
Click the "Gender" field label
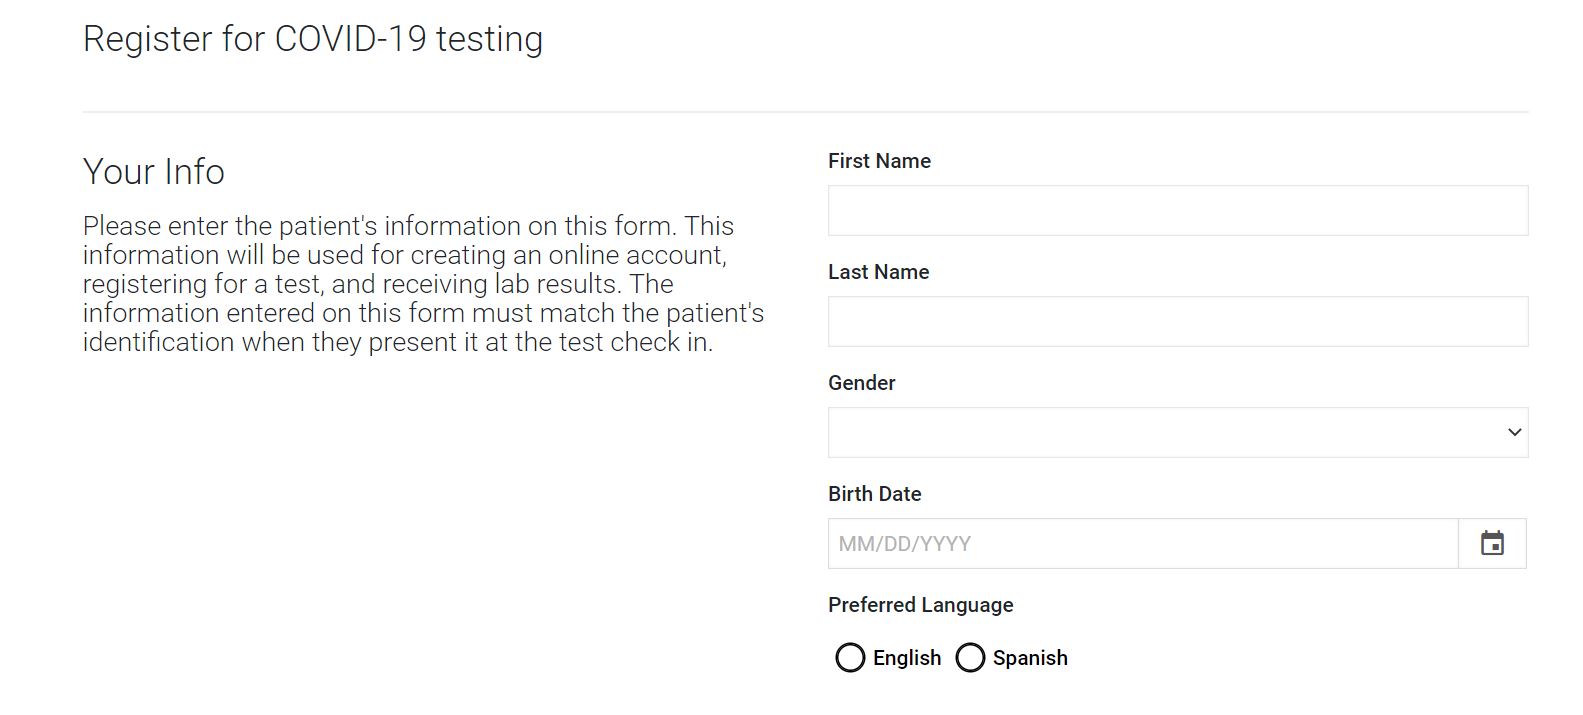(861, 383)
